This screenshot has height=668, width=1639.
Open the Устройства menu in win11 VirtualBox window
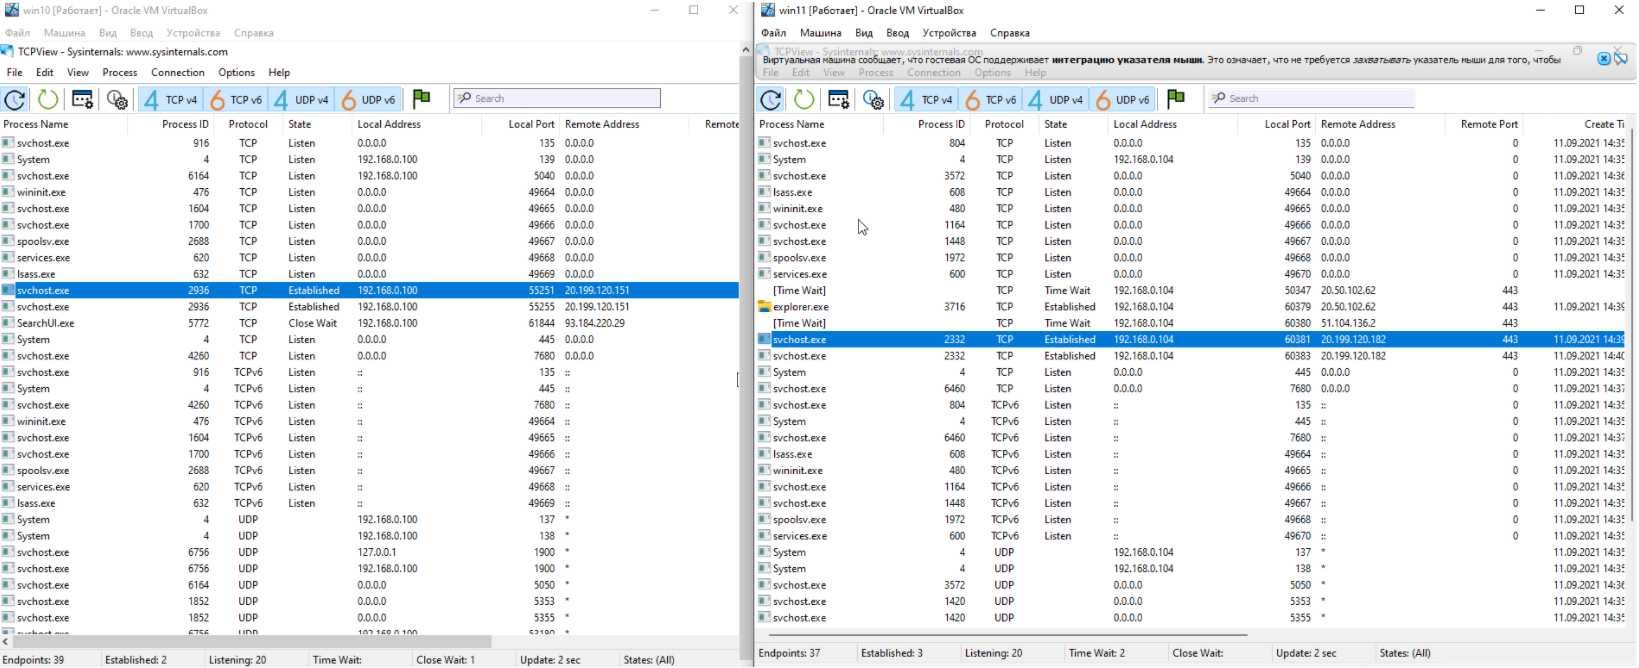pyautogui.click(x=948, y=32)
